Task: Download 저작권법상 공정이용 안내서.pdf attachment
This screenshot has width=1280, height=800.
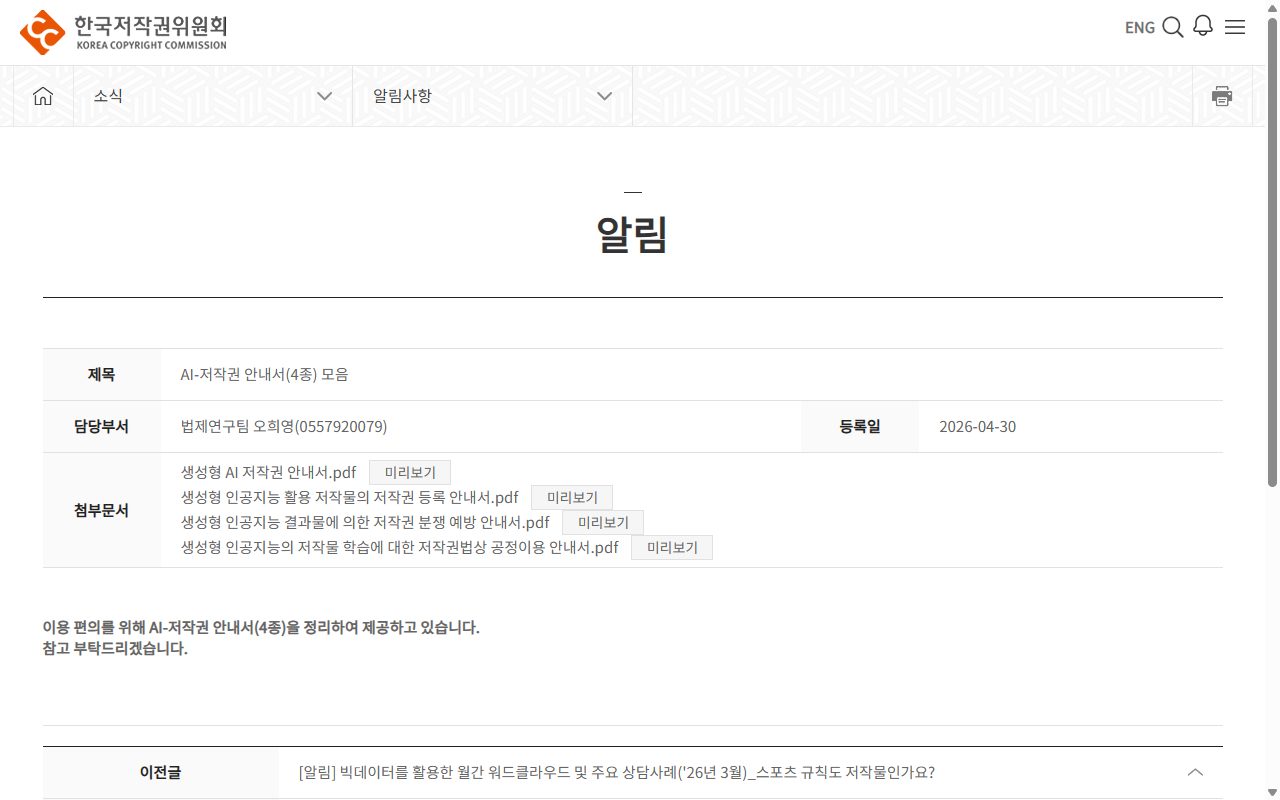Action: (400, 547)
